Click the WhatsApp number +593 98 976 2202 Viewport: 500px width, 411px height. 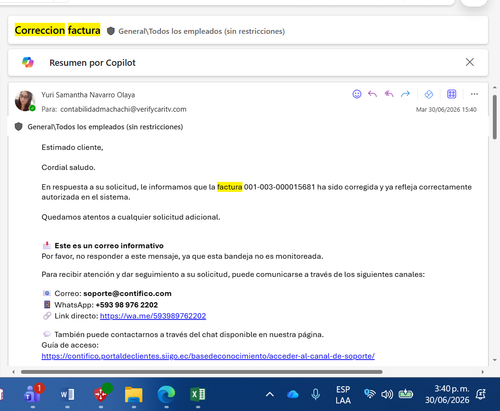127,305
